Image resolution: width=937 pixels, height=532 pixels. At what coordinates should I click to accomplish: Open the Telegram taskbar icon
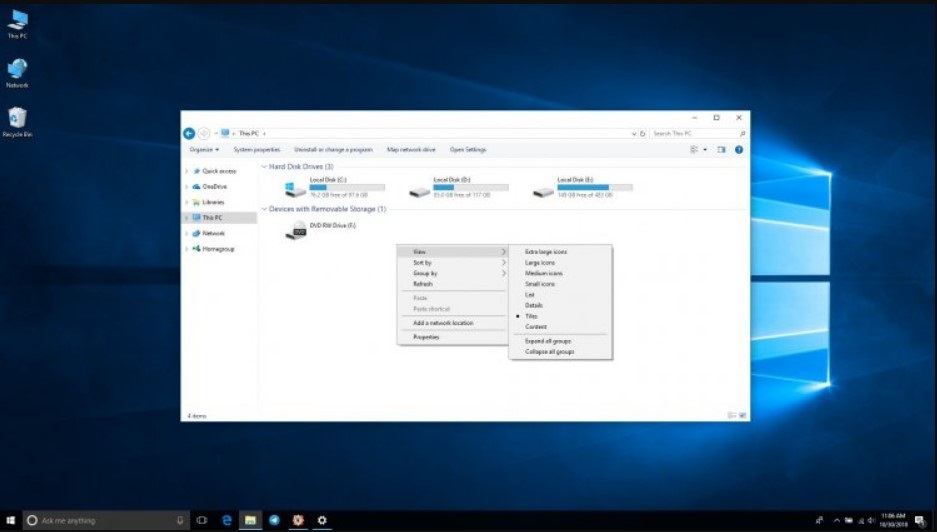tap(274, 520)
